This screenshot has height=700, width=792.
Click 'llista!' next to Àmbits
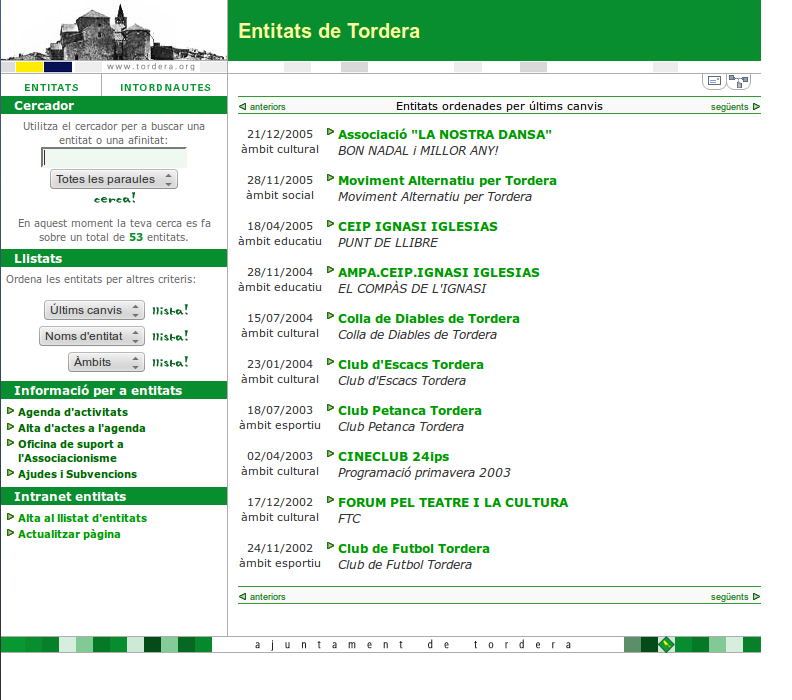pos(170,362)
